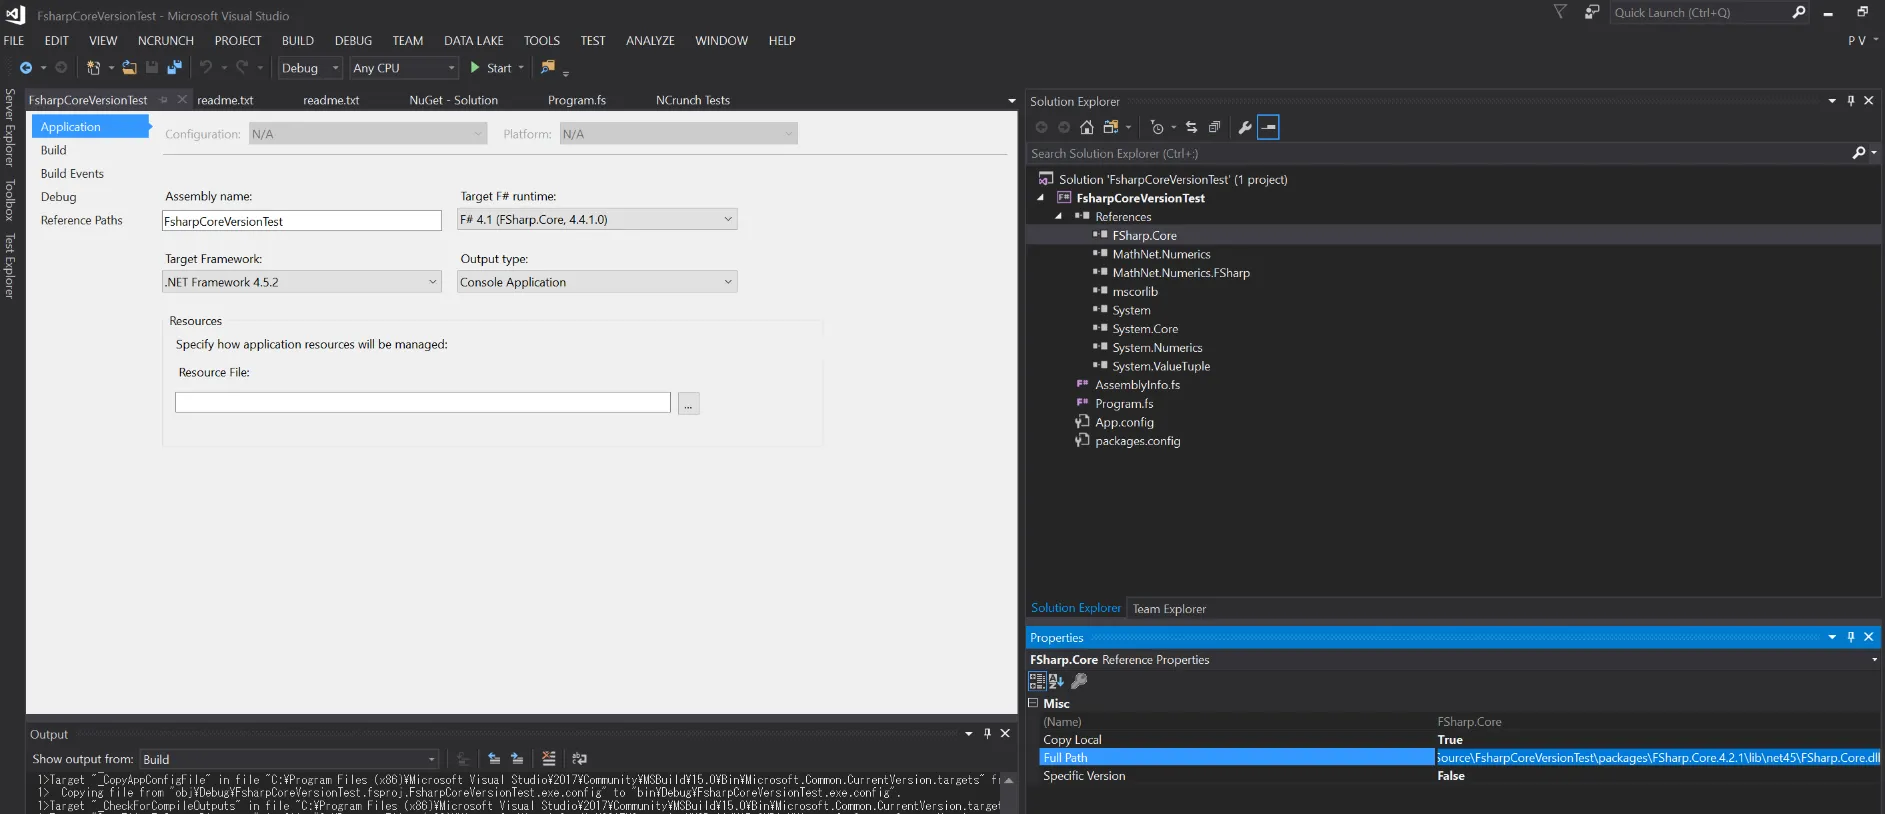Collapse the Misc category in Properties
The image size is (1885, 814).
click(x=1034, y=703)
